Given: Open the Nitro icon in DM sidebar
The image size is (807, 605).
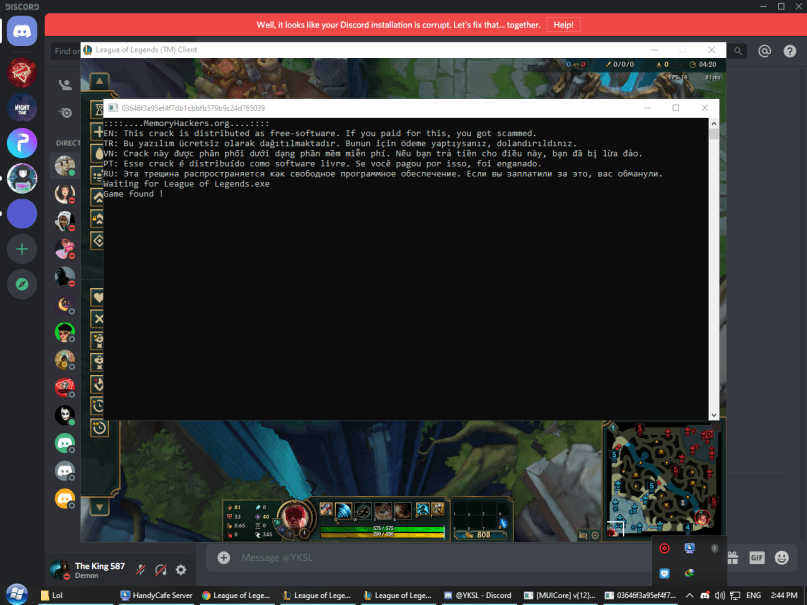Looking at the screenshot, I should click(65, 113).
